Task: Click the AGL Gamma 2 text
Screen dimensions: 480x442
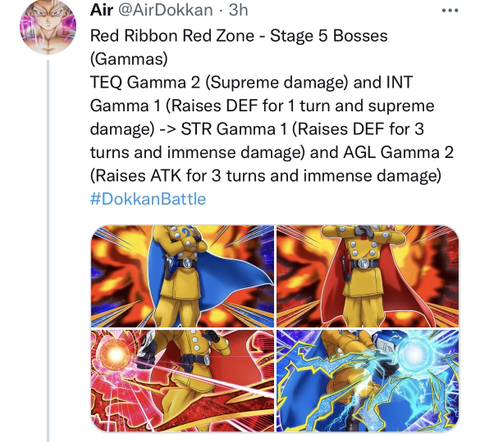Action: [x=398, y=152]
